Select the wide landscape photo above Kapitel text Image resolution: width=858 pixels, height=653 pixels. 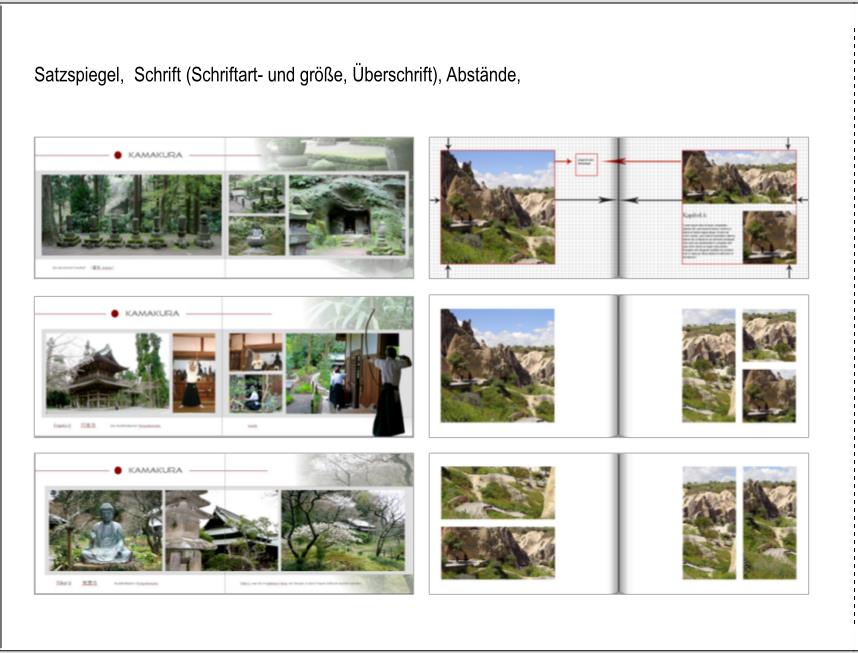coord(739,176)
